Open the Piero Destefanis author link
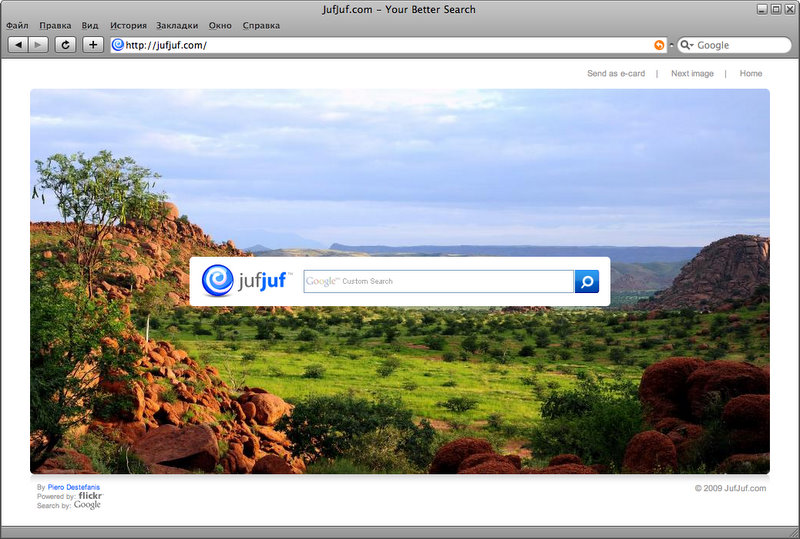Image resolution: width=800 pixels, height=539 pixels. [x=73, y=487]
